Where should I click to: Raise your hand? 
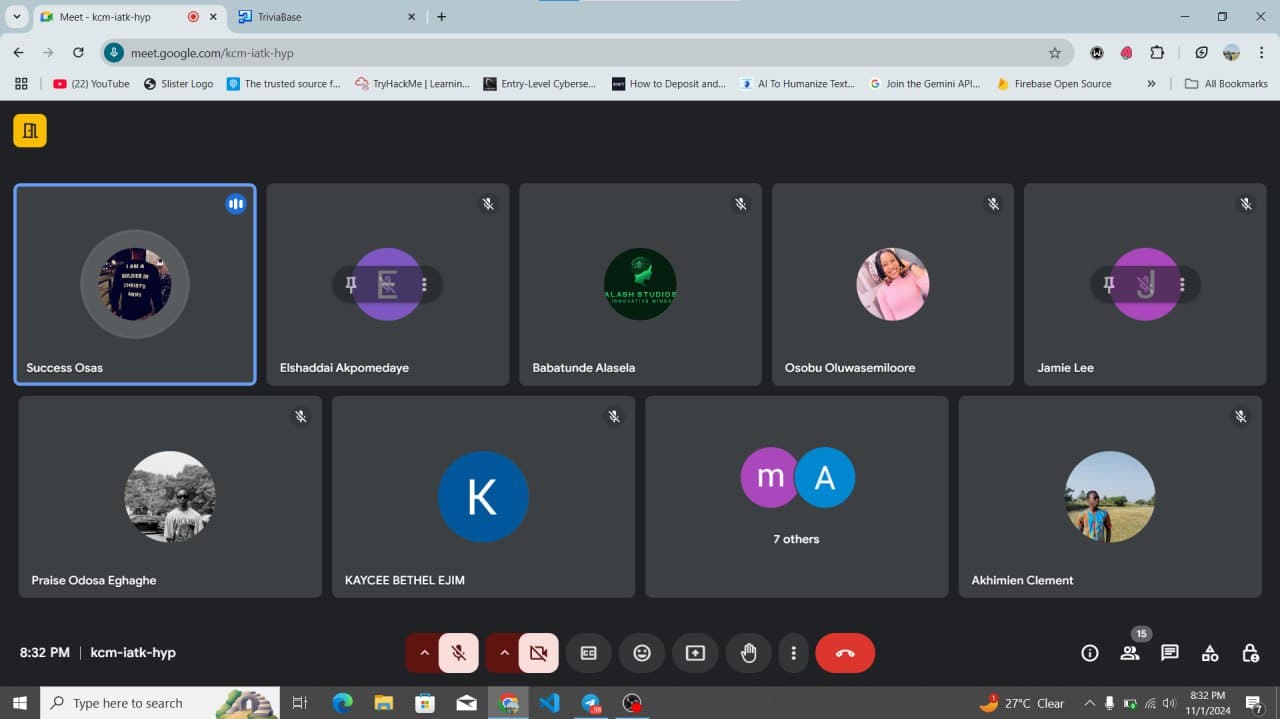748,653
